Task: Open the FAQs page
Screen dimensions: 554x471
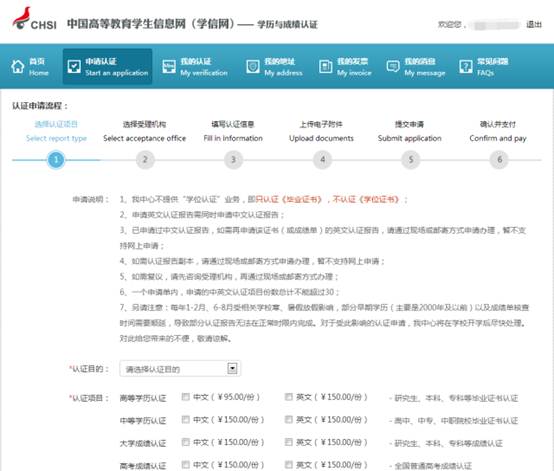Action: tap(483, 67)
